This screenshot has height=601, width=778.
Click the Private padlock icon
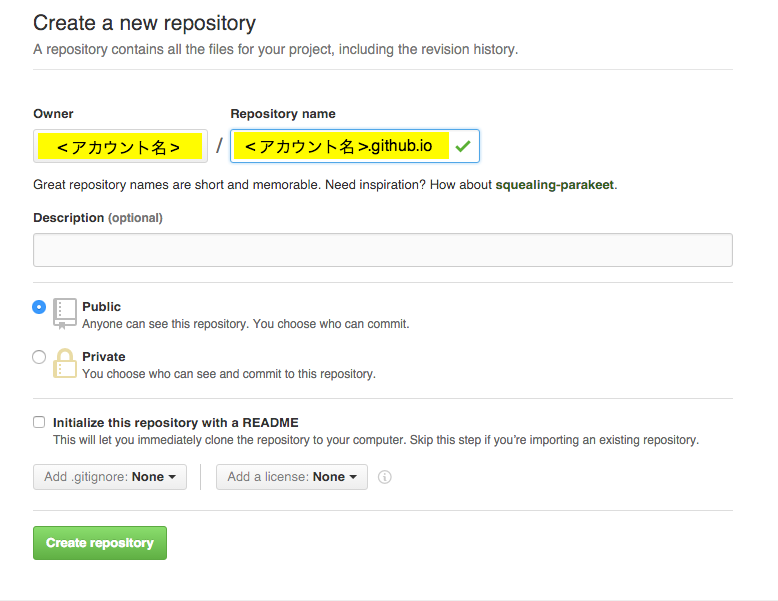[65, 363]
